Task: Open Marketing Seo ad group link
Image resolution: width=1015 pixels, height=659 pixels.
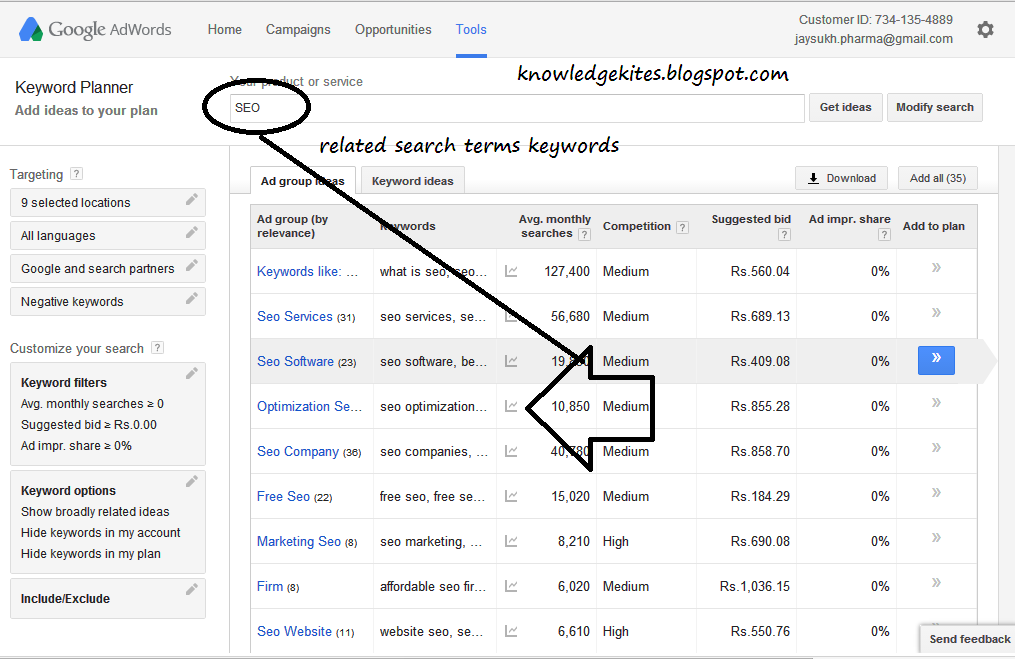Action: tap(298, 541)
